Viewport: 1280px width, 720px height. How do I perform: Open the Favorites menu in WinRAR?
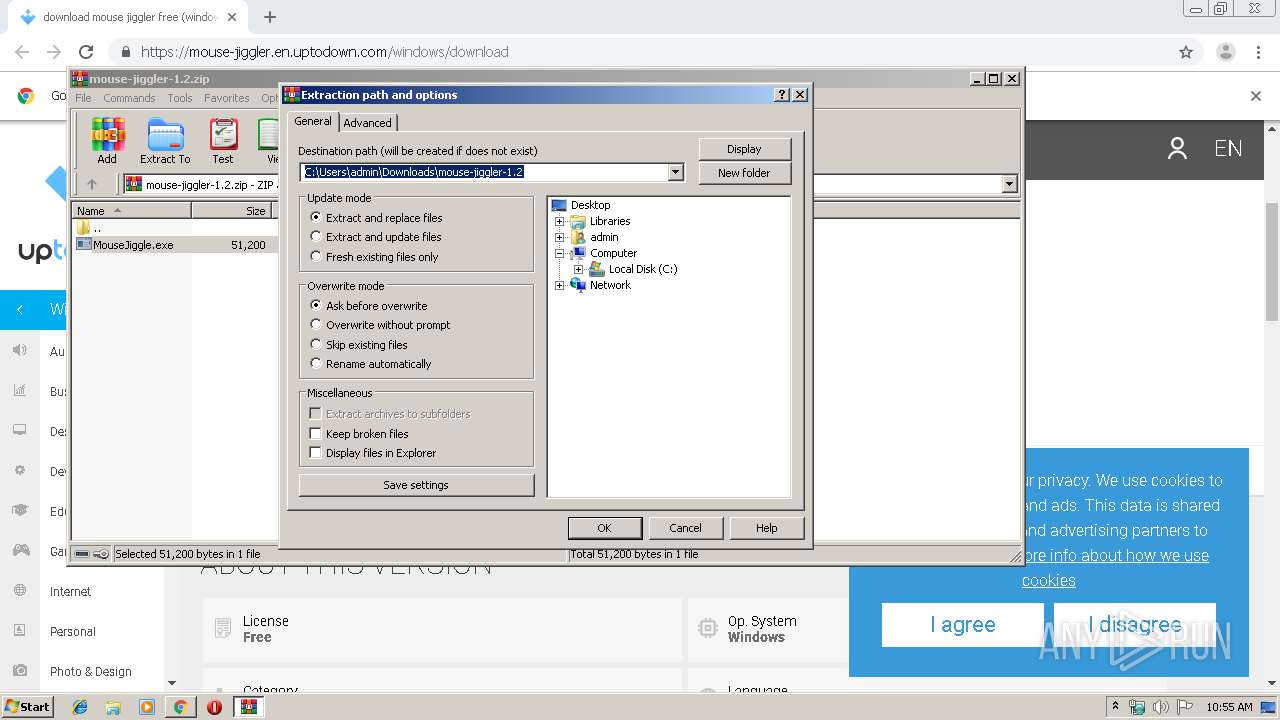pyautogui.click(x=227, y=98)
